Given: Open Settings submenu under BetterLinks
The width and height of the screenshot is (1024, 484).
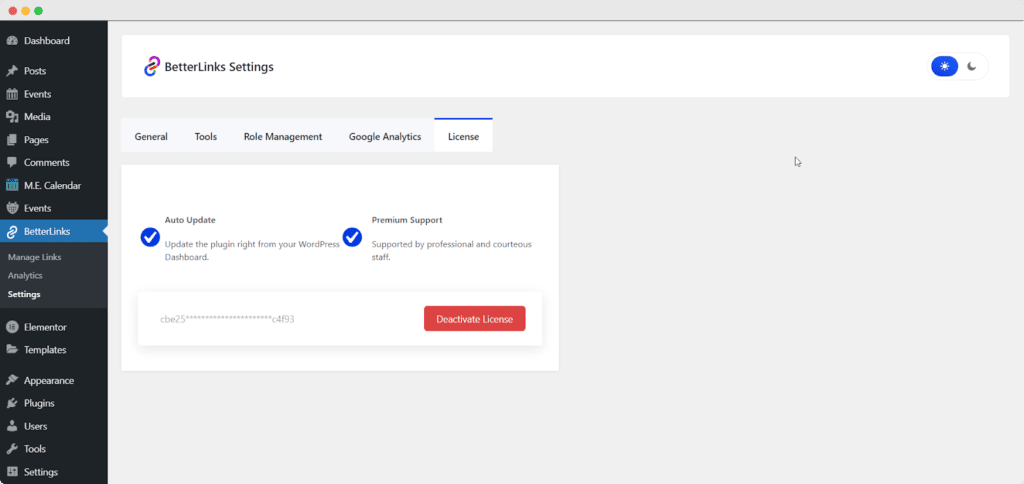Looking at the screenshot, I should [x=24, y=295].
